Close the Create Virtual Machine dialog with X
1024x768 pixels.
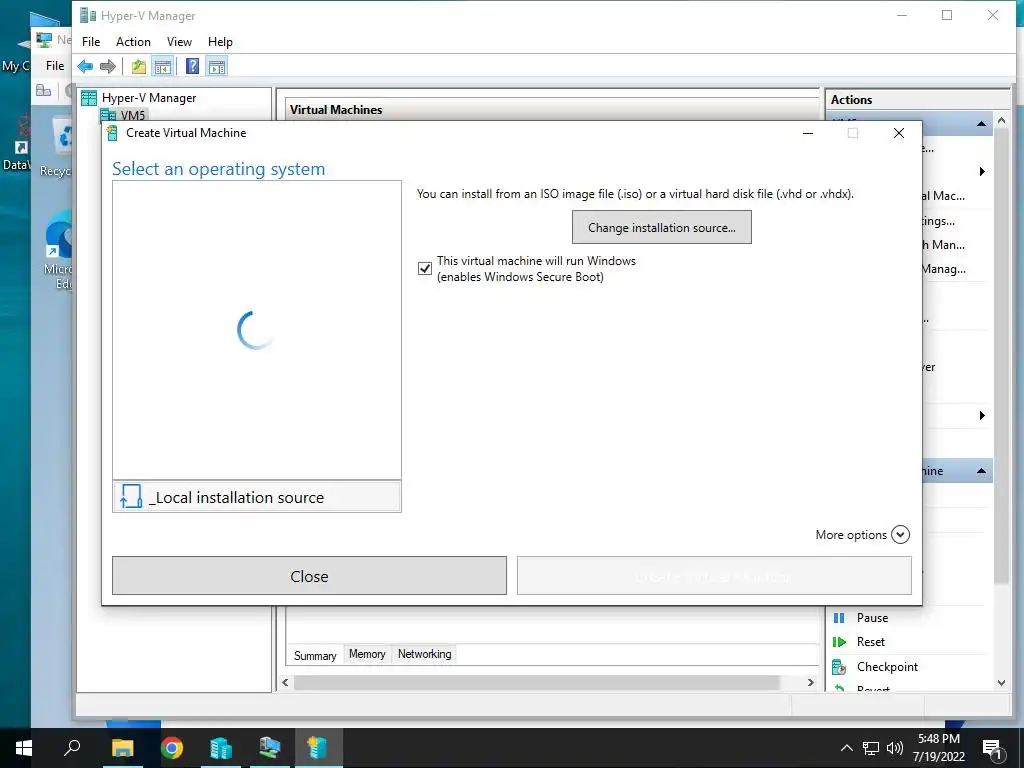click(899, 133)
